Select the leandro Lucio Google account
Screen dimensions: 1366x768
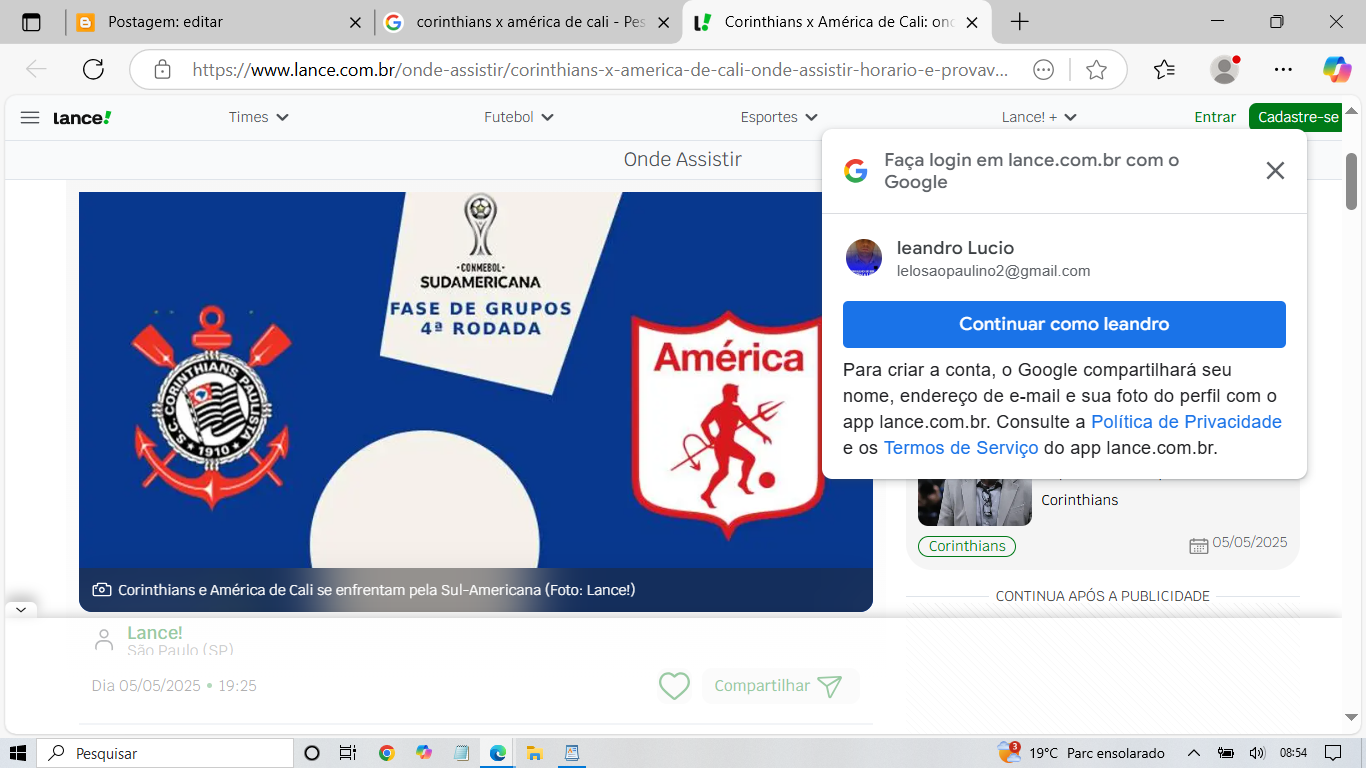coord(1064,258)
